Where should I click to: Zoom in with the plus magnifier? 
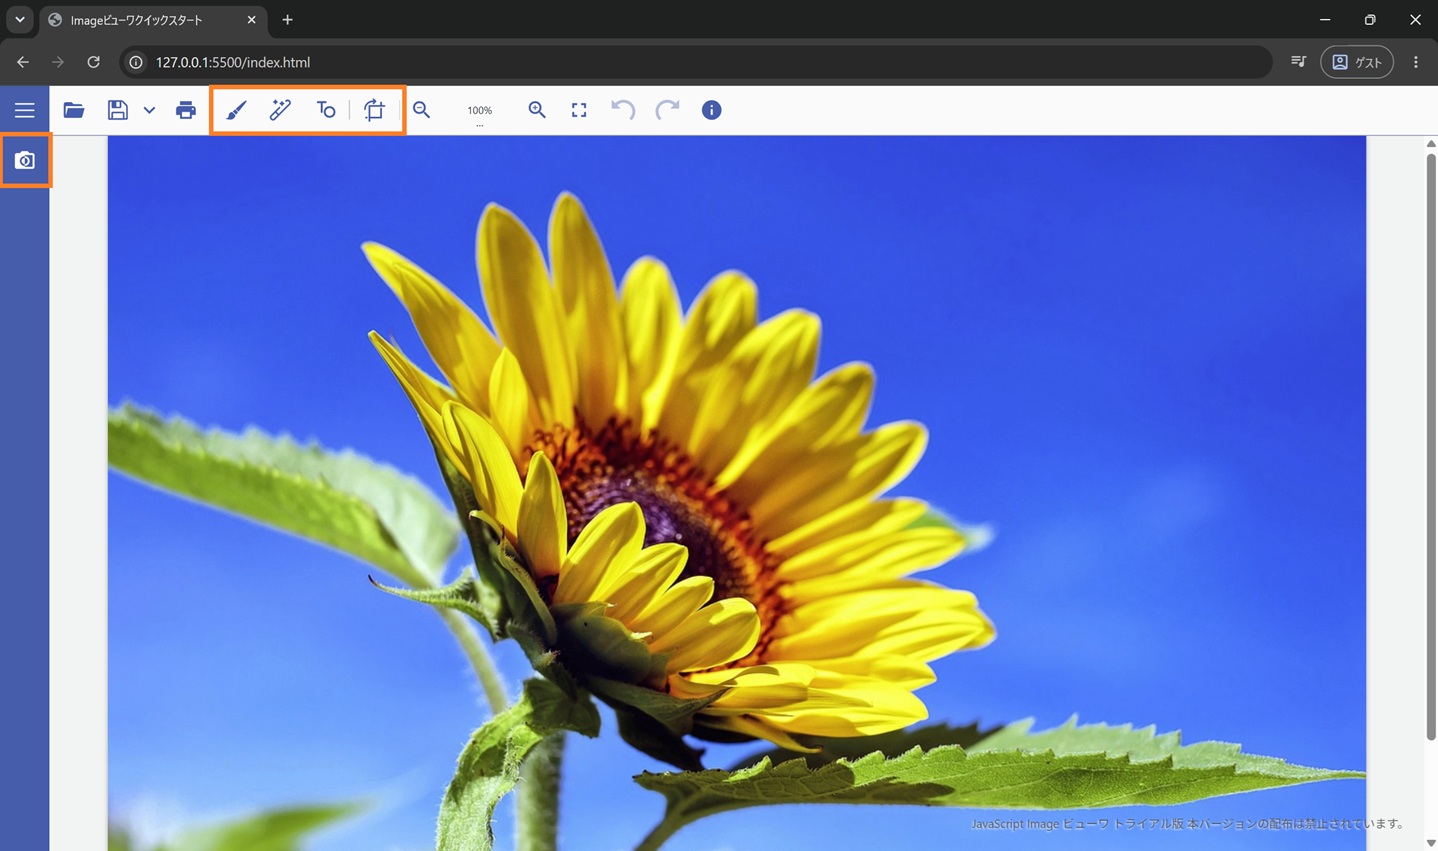537,110
